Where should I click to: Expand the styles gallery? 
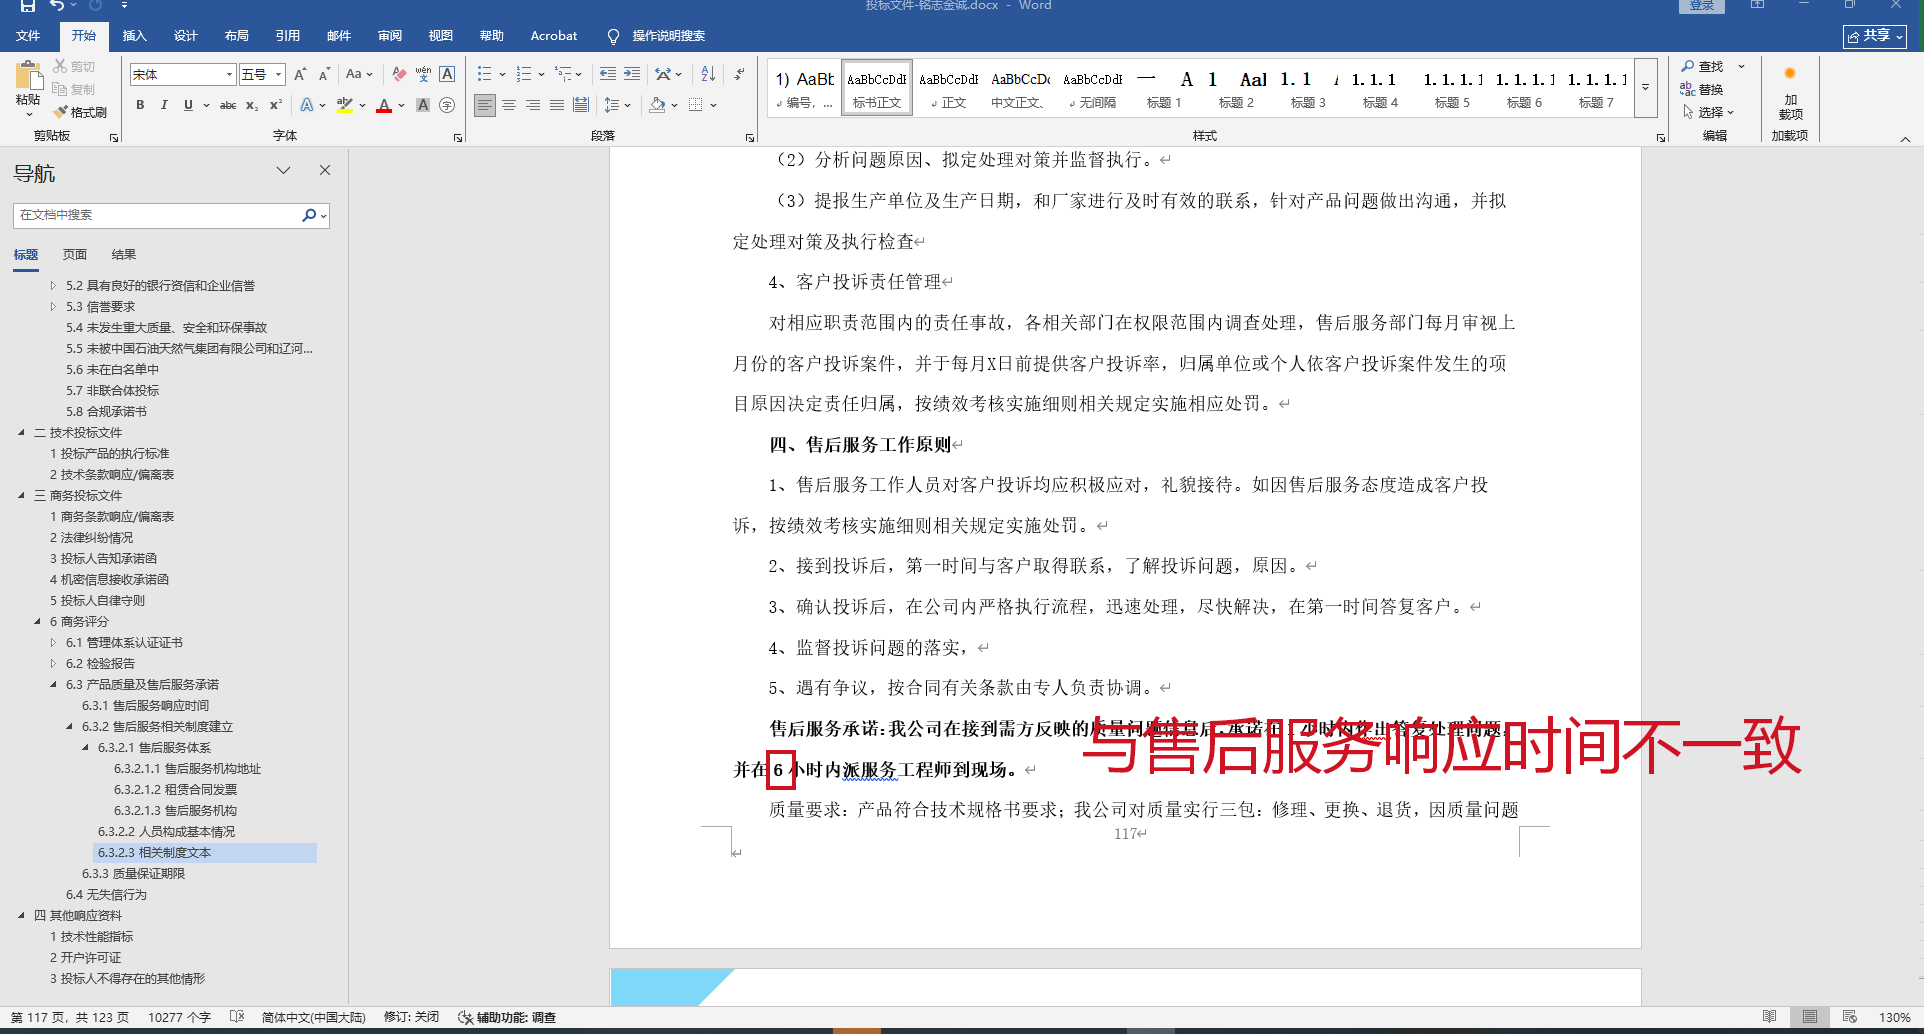pyautogui.click(x=1645, y=88)
